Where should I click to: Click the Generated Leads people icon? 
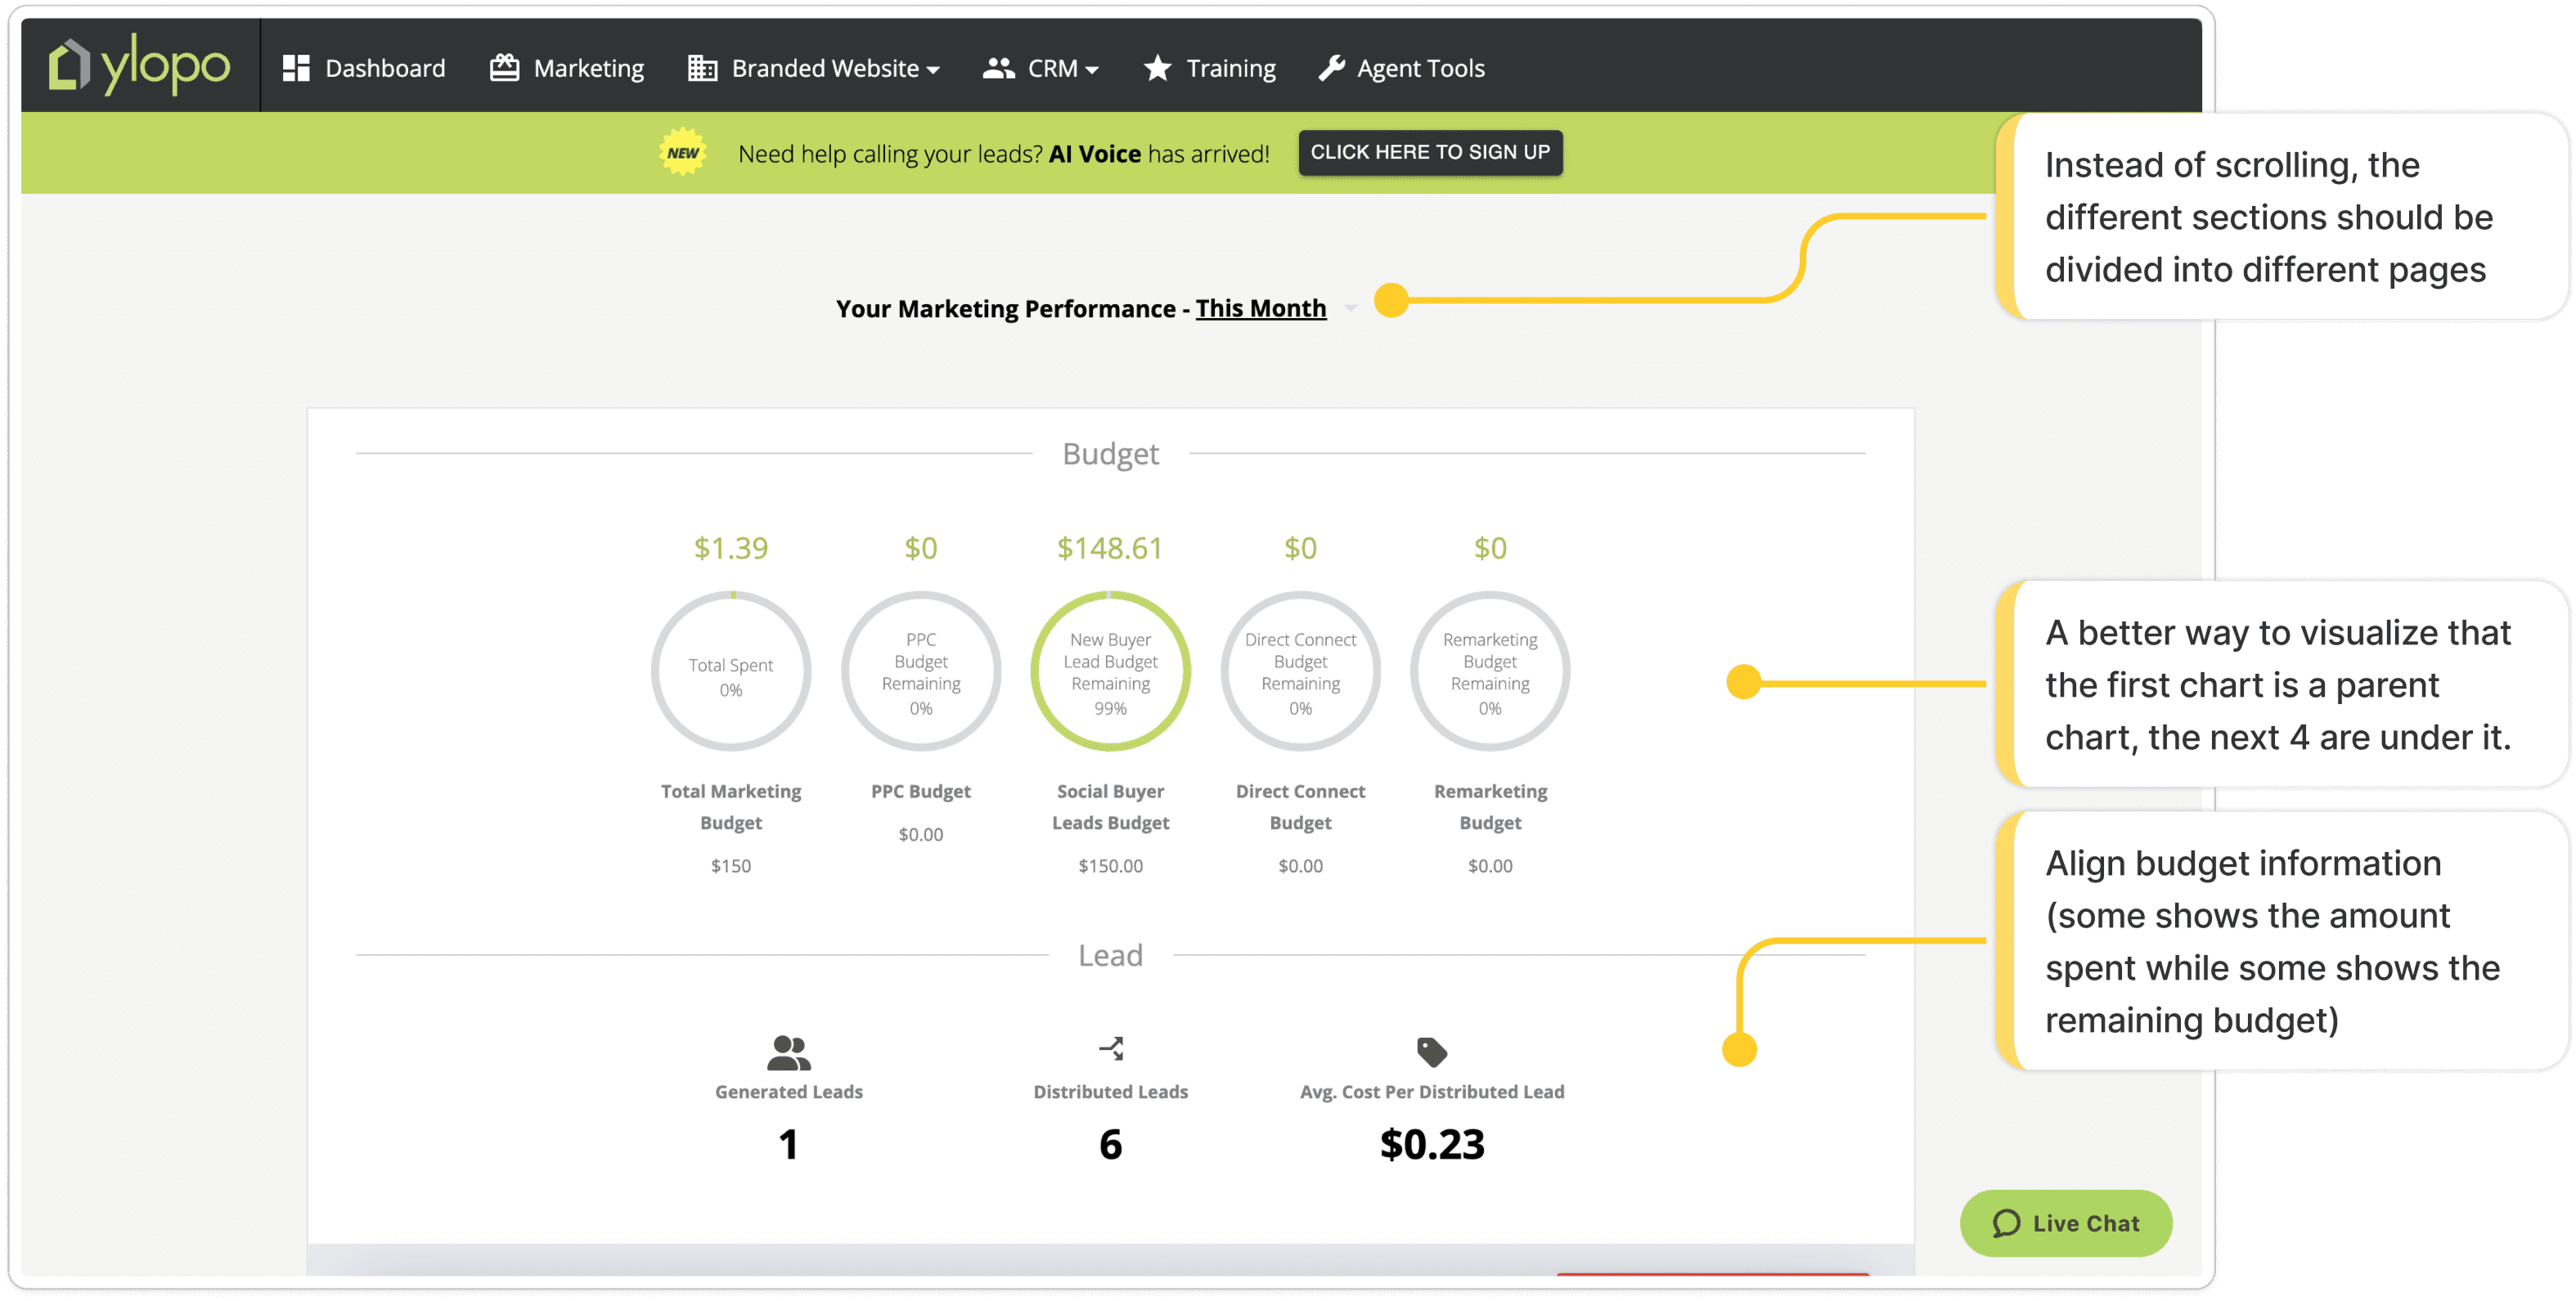pos(788,1052)
